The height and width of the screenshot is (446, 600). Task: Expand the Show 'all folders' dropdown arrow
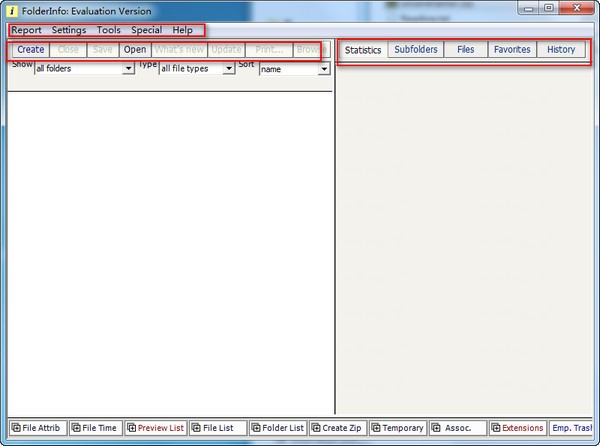click(129, 69)
